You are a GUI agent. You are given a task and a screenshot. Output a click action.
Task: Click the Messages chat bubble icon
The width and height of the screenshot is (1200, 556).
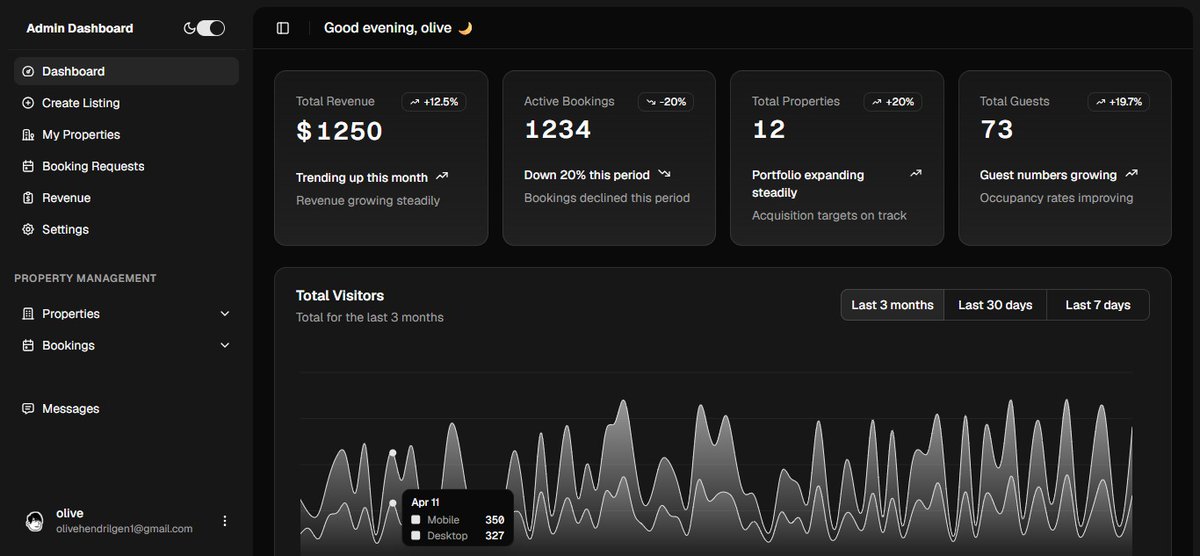click(x=28, y=409)
